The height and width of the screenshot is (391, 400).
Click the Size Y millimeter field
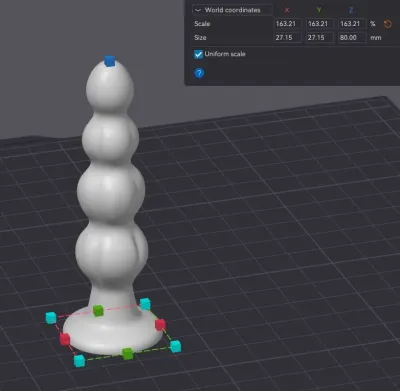(x=320, y=37)
